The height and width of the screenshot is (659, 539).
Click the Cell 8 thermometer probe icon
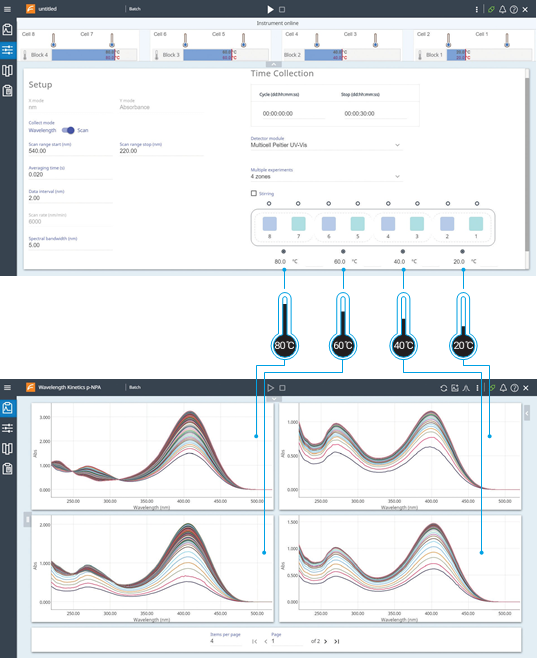[53, 40]
